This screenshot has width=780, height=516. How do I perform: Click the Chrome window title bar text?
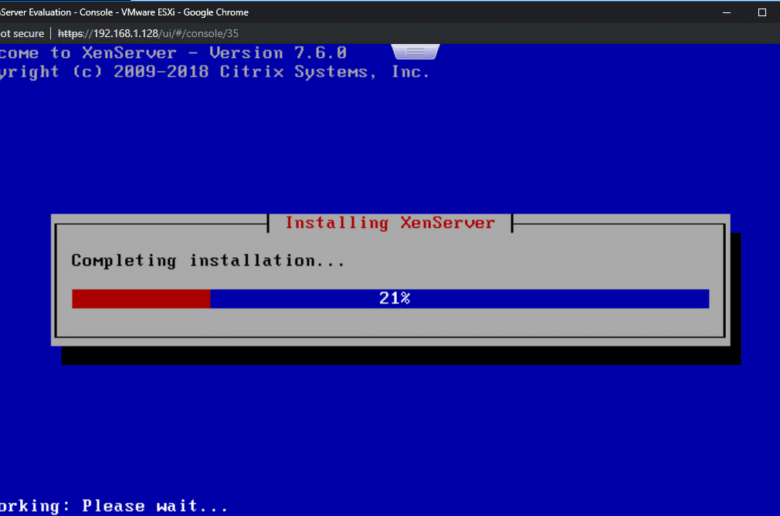(124, 12)
